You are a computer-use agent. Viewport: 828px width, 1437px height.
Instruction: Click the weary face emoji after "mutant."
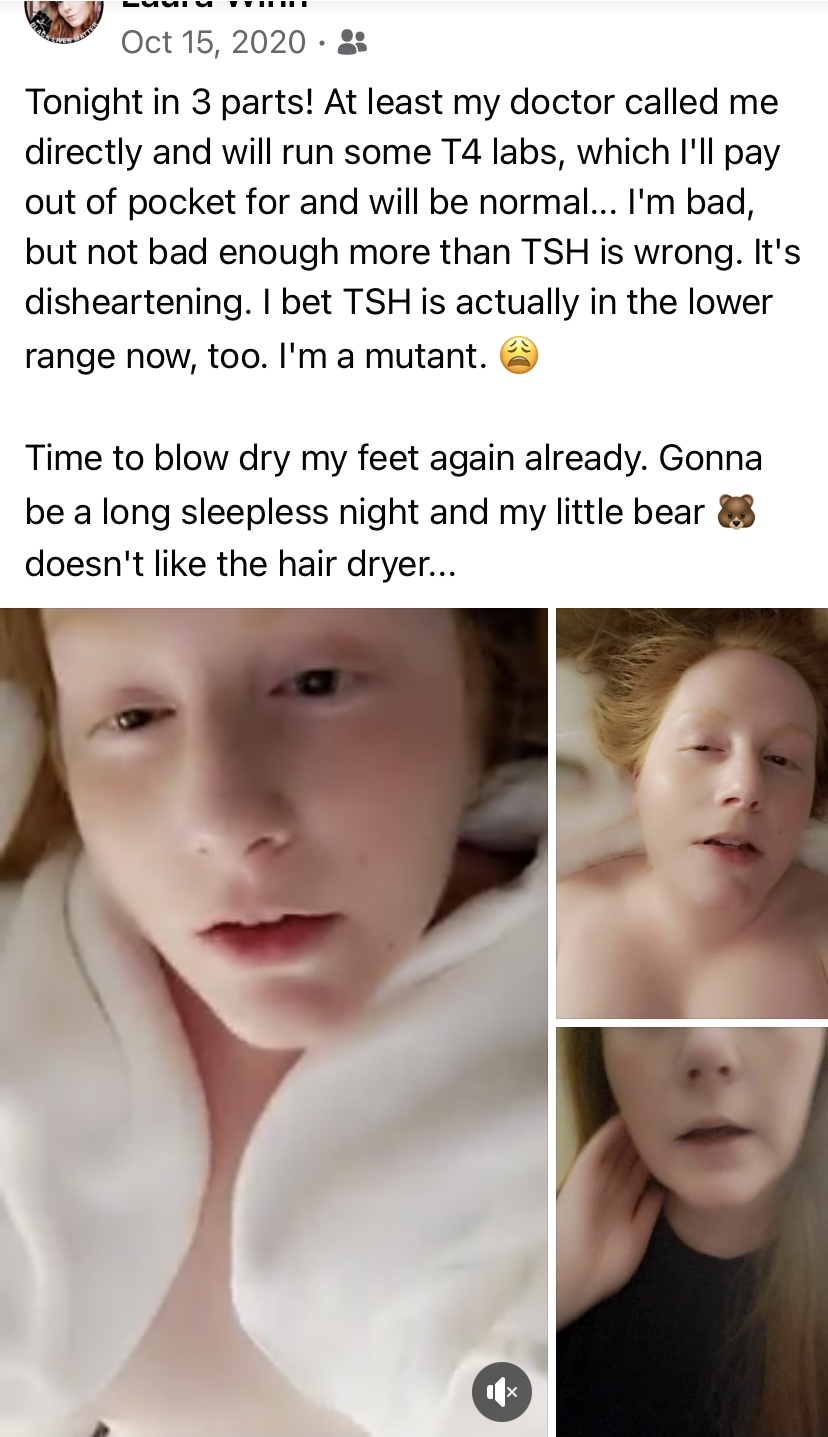click(x=518, y=355)
